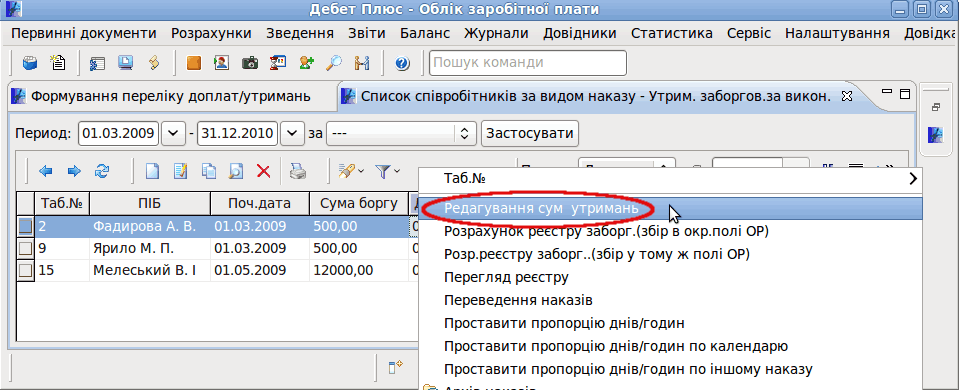
Task: Tick the checkbox for row Мелеський В. І
Action: pos(25,270)
